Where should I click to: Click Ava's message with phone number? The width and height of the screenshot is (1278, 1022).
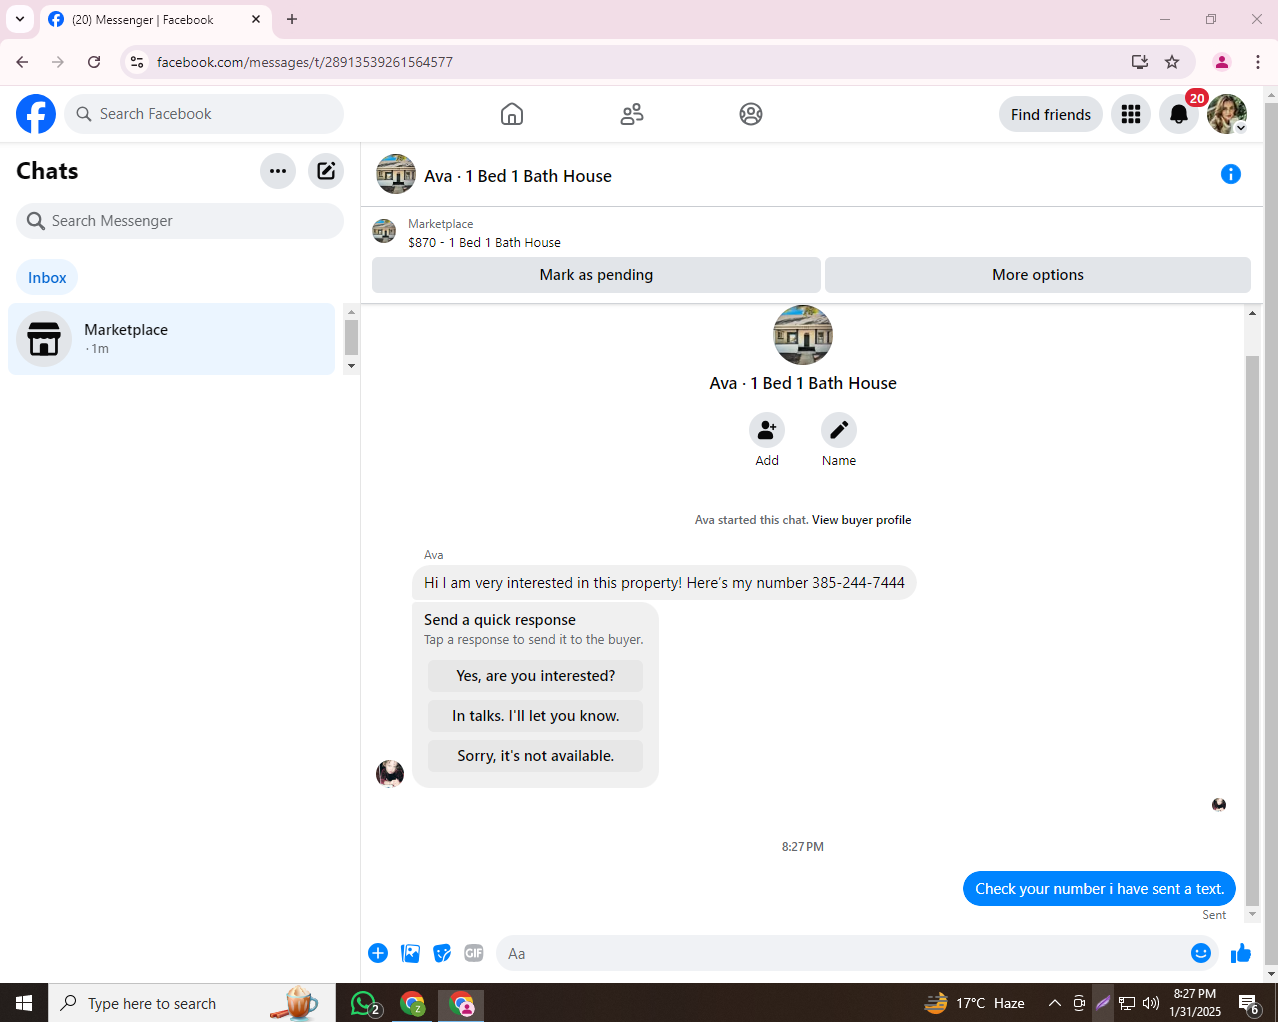pos(664,583)
